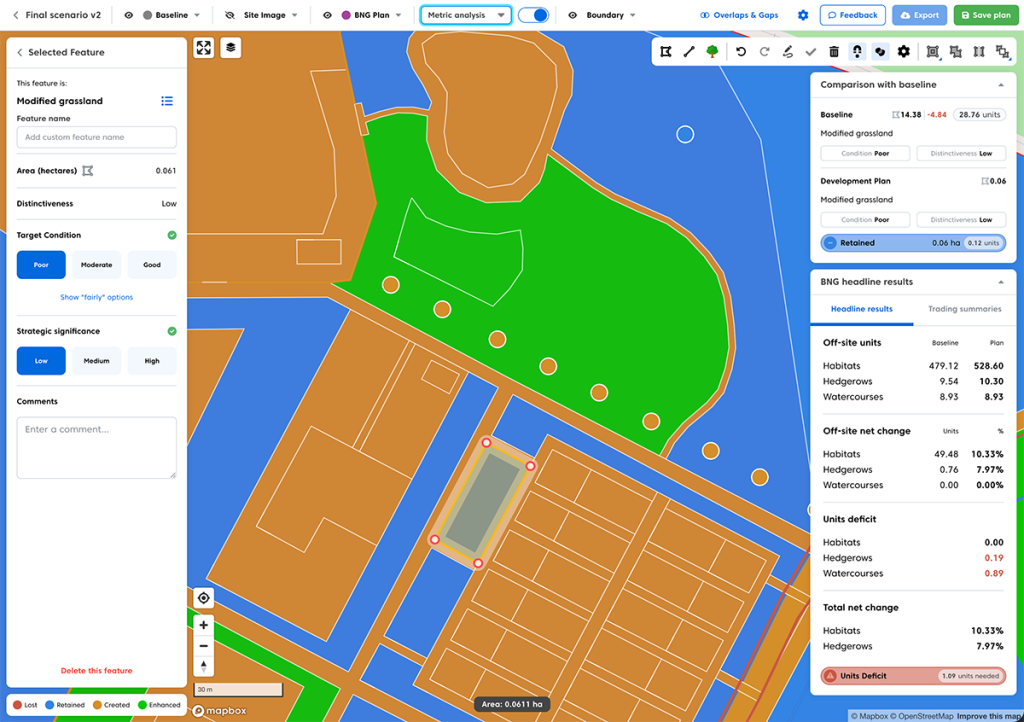This screenshot has height=722, width=1024.
Task: Switch off the blue metric toggle
Action: (534, 15)
